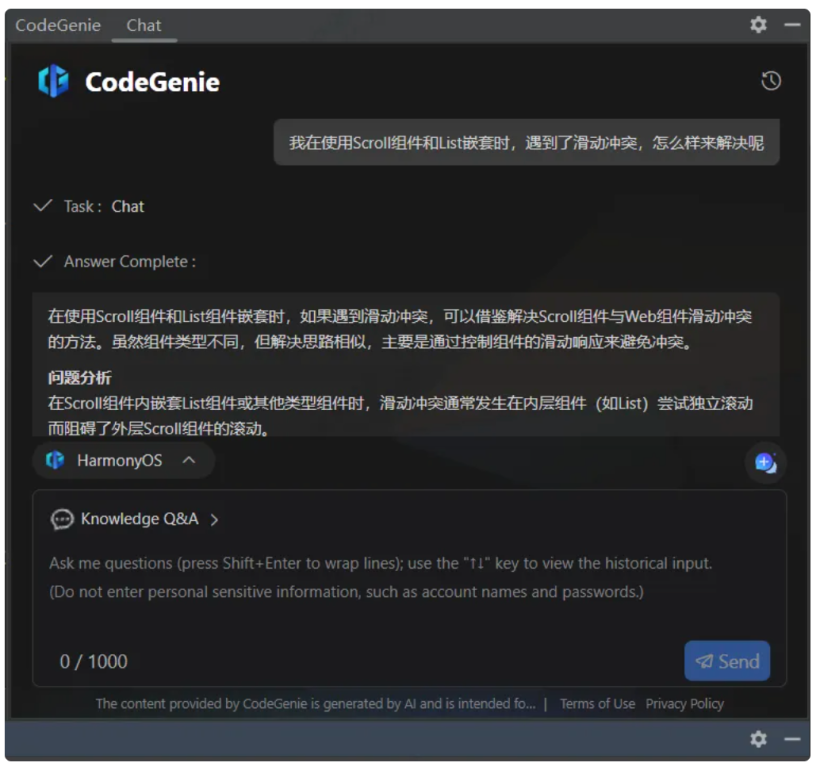Click the Task: Chat checkmark icon
Image resolution: width=820 pixels, height=774 pixels.
click(x=42, y=206)
